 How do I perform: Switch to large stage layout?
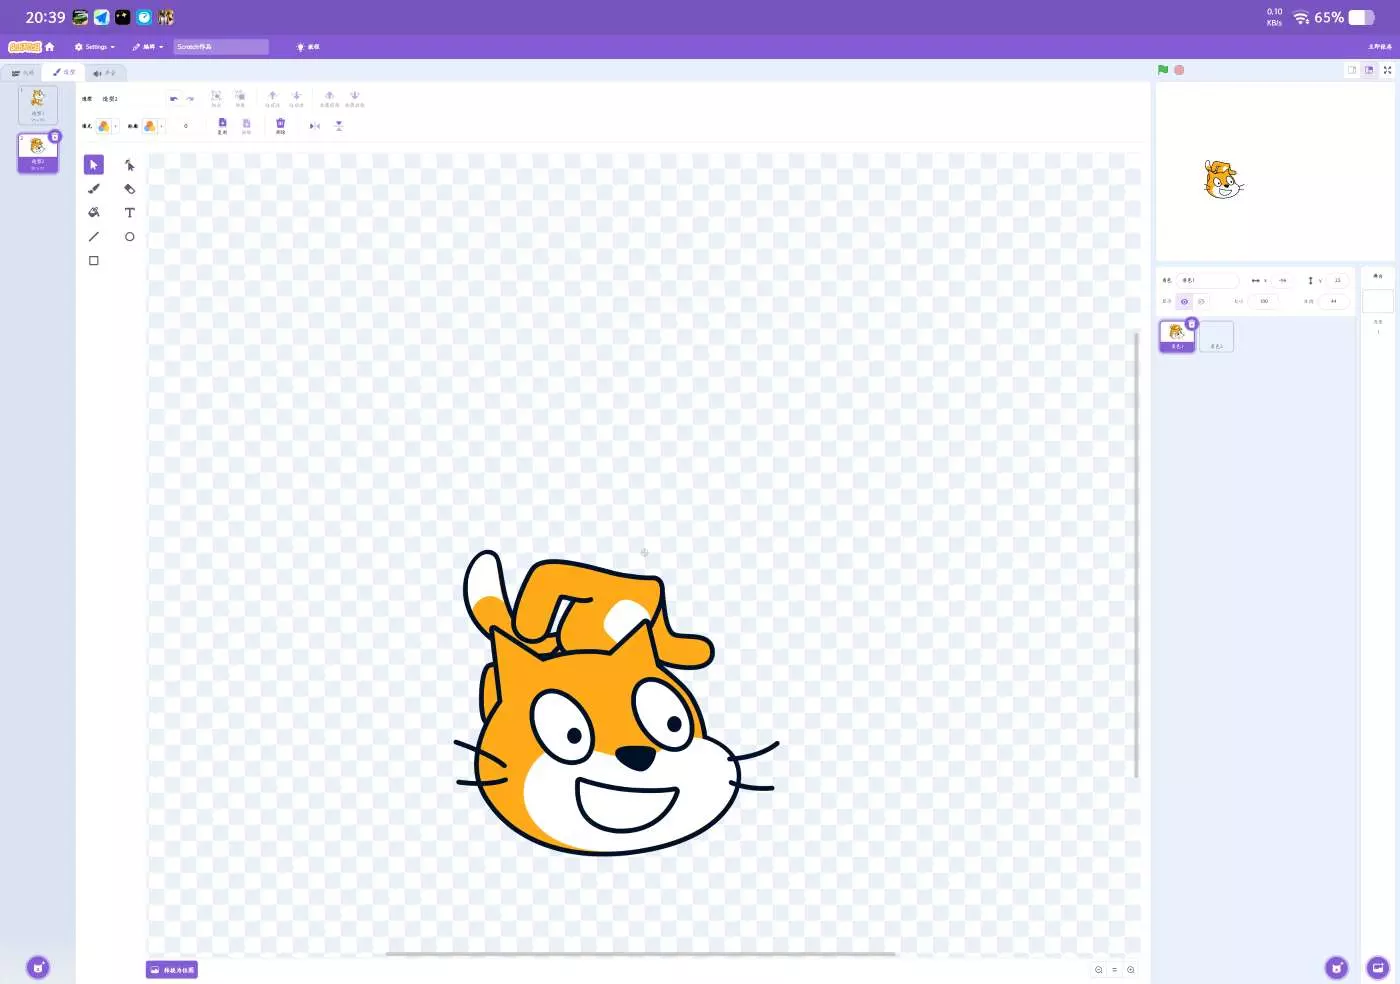1369,70
